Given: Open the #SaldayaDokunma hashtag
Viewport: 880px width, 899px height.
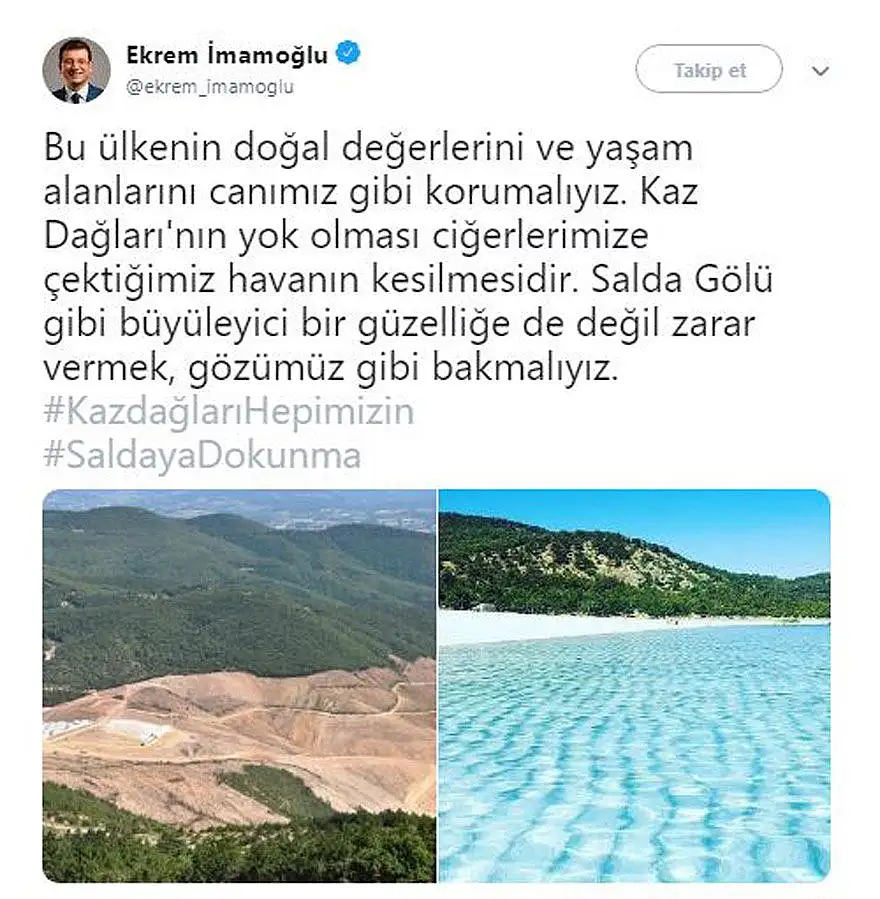Looking at the screenshot, I should (x=202, y=456).
